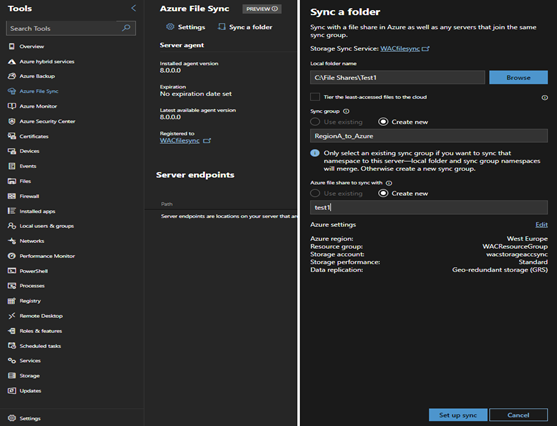The width and height of the screenshot is (557, 426).
Task: Open Remote Desktop tool
Action: pos(41,316)
